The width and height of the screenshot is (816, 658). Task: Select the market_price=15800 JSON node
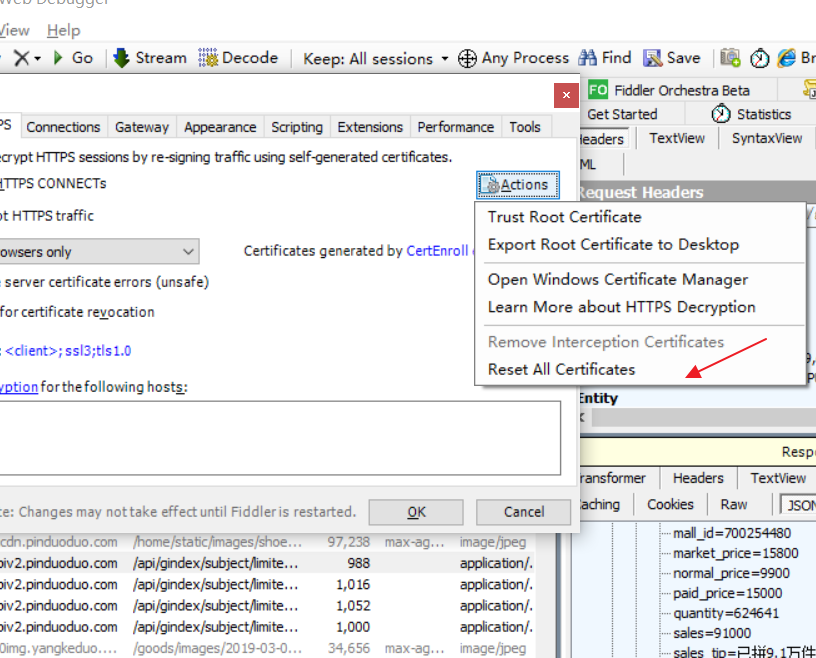(735, 553)
